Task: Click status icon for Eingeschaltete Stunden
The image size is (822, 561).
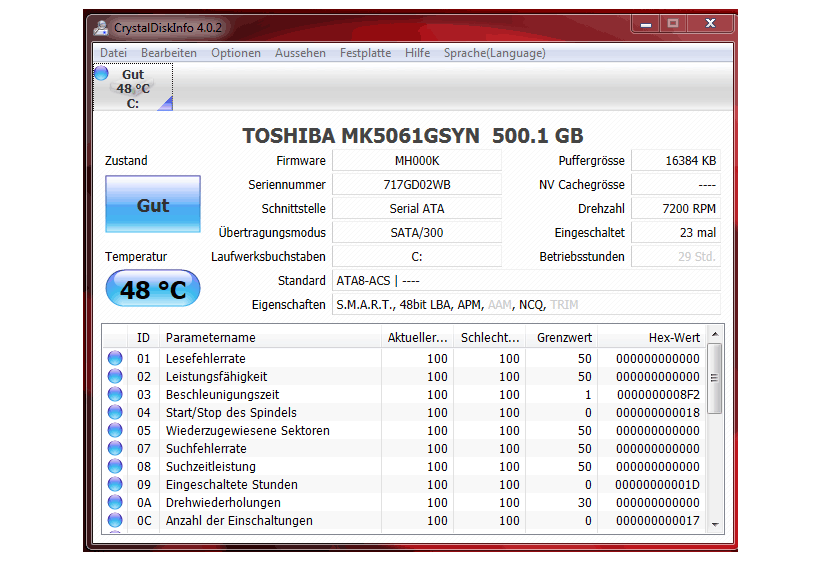Action: [115, 484]
